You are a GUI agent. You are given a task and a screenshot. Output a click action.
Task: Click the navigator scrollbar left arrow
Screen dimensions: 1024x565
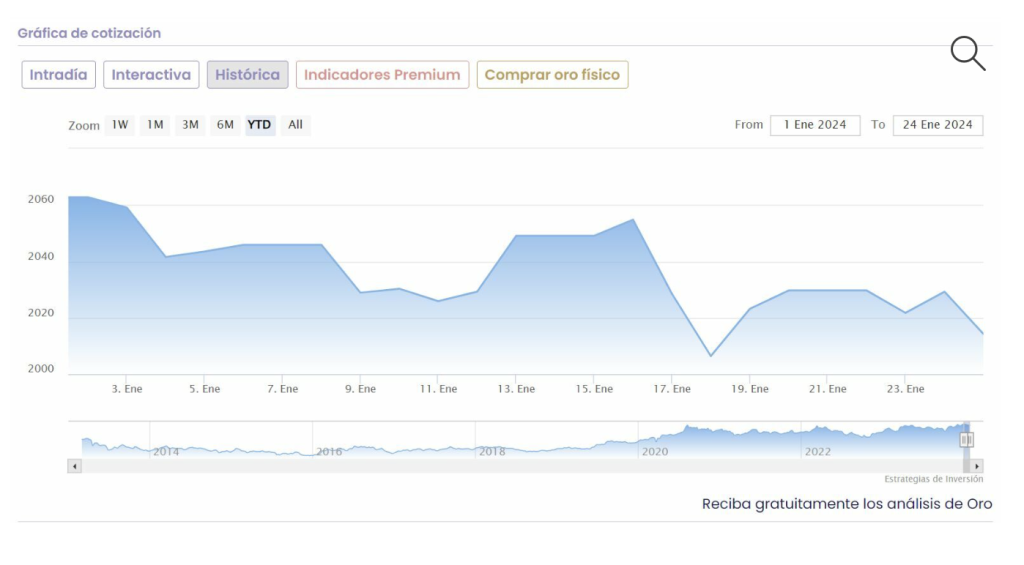click(x=74, y=466)
